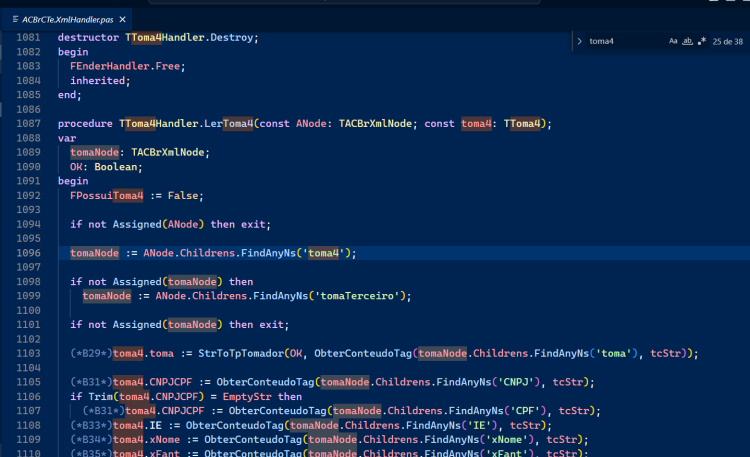Image resolution: width=750 pixels, height=457 pixels.
Task: Click 'FEnderHandler' on line 1083
Action: coord(110,66)
